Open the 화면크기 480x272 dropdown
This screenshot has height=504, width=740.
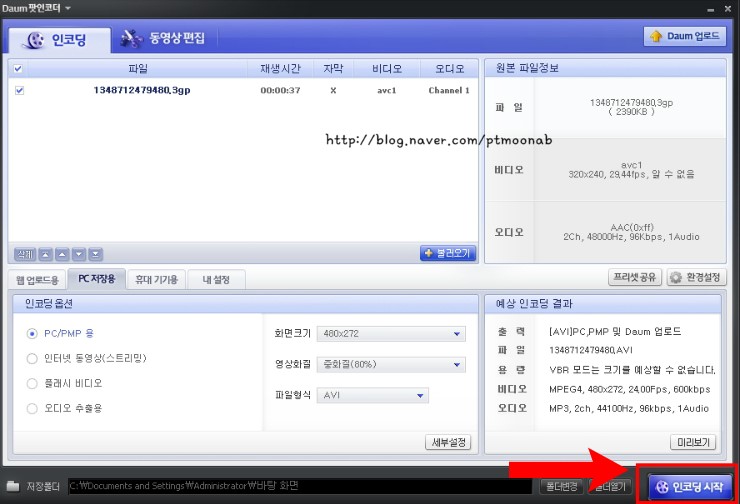point(391,334)
